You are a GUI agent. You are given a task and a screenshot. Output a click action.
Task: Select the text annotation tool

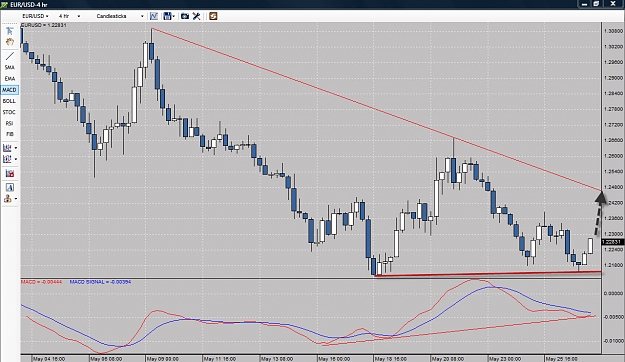10,187
